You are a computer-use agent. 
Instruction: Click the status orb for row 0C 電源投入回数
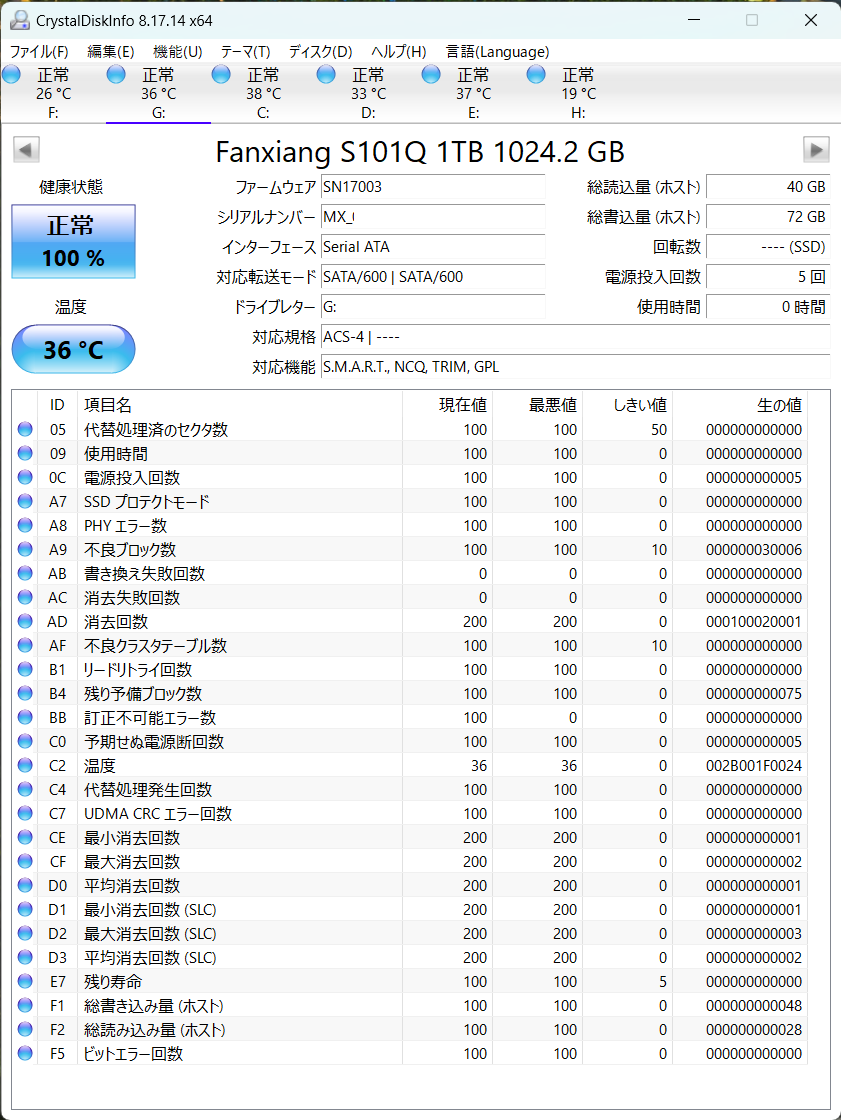(x=25, y=477)
